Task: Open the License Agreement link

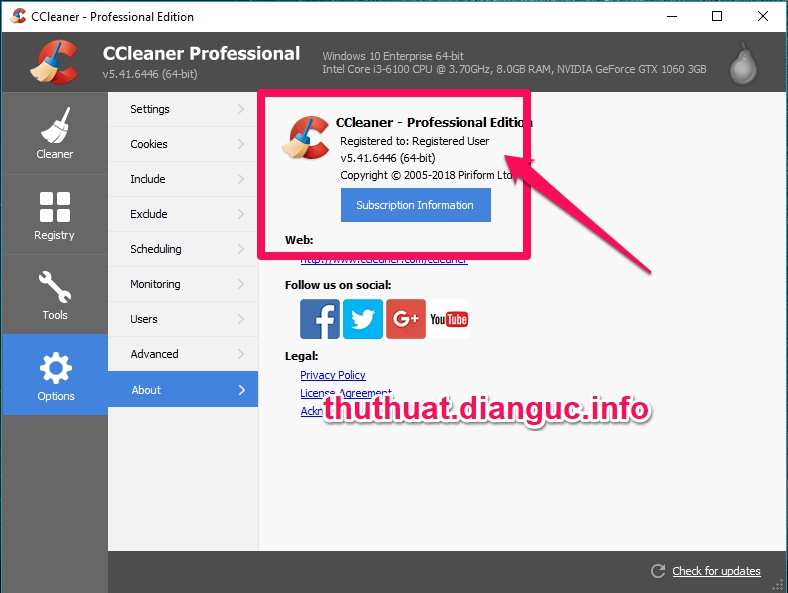Action: [346, 392]
